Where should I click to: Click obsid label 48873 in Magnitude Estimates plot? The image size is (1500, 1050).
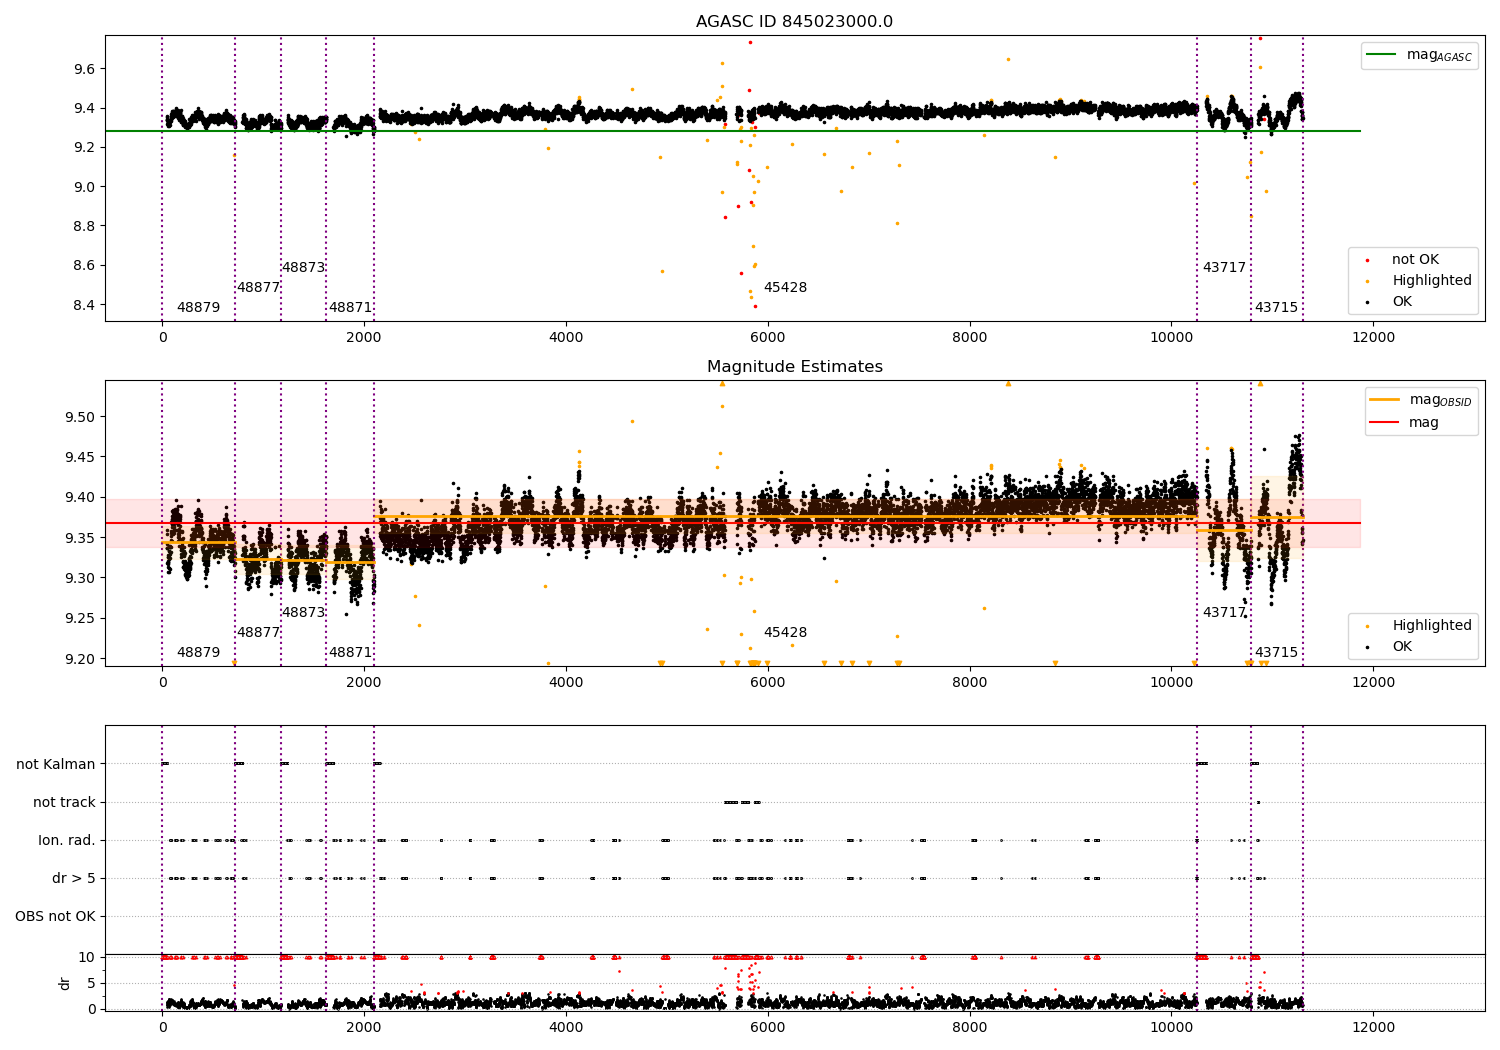(x=303, y=613)
